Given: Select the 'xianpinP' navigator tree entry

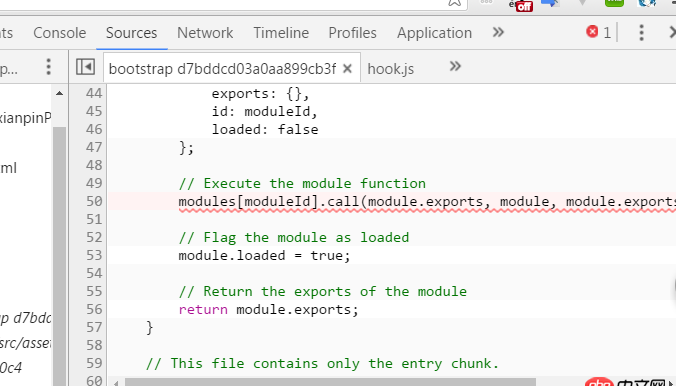Looking at the screenshot, I should (x=26, y=117).
